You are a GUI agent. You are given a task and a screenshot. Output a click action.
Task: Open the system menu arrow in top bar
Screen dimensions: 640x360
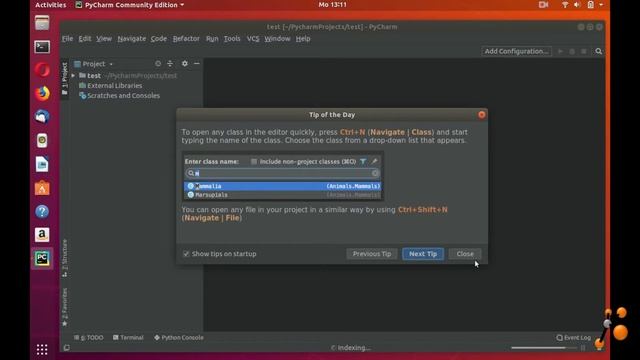click(x=601, y=5)
